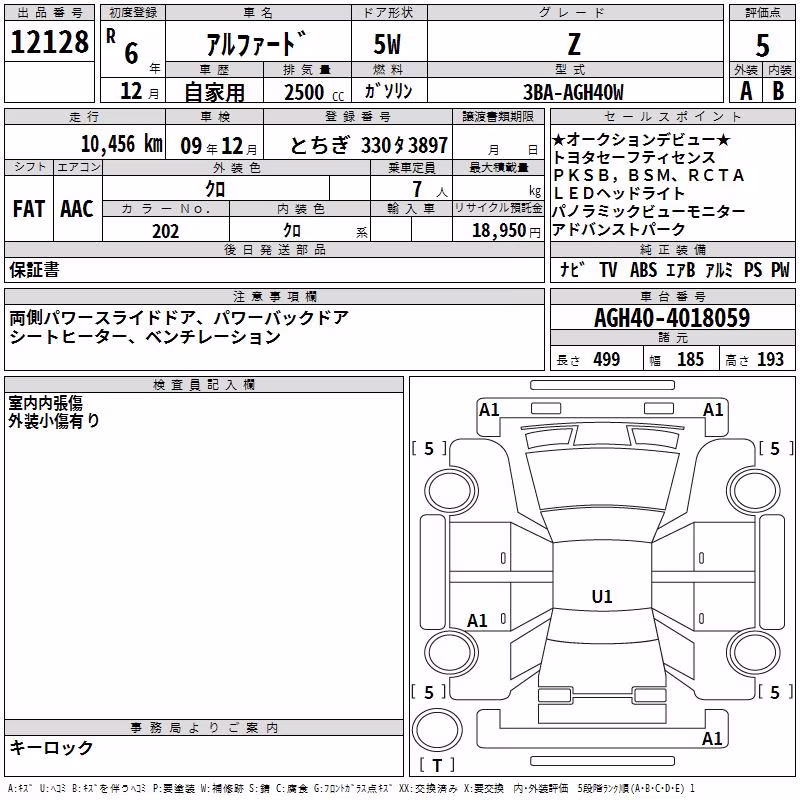Select ナビ in 純正装備
The image size is (800, 800).
[571, 269]
